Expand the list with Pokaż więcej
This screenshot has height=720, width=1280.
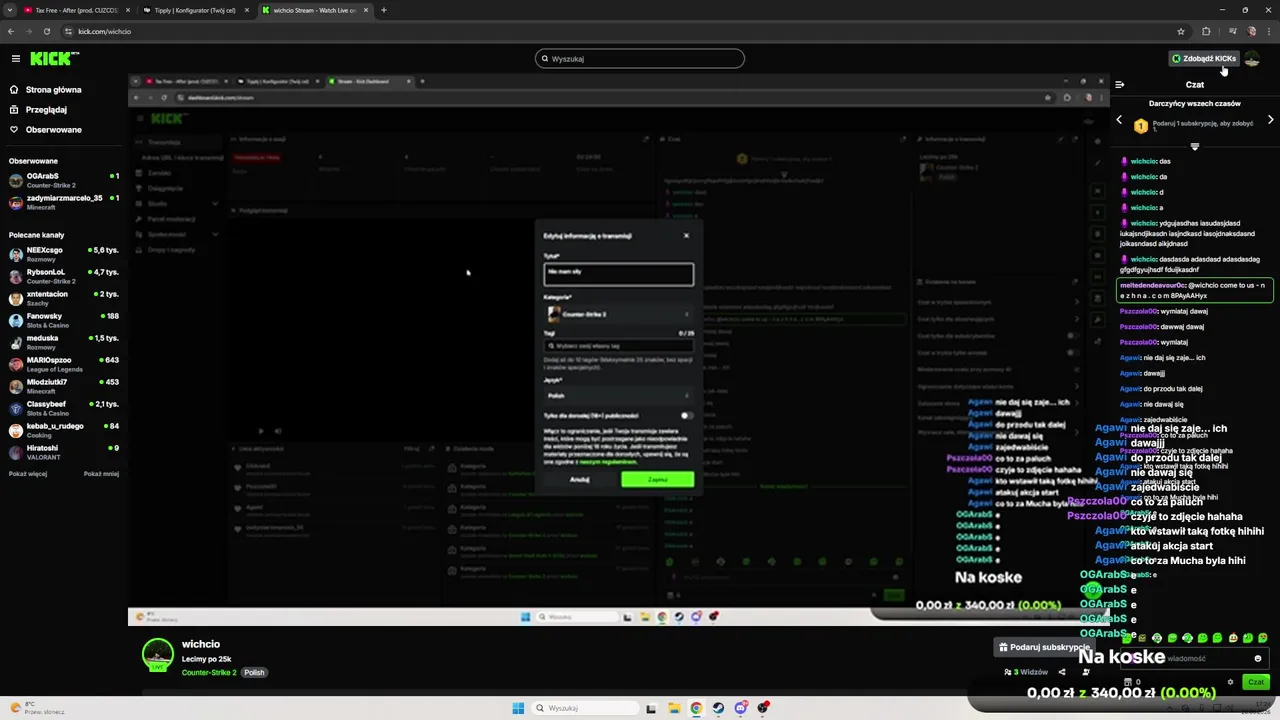click(28, 474)
